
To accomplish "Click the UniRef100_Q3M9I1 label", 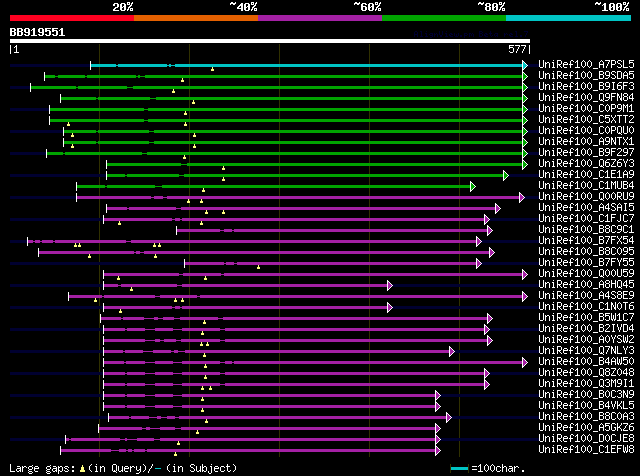I will tap(586, 384).
